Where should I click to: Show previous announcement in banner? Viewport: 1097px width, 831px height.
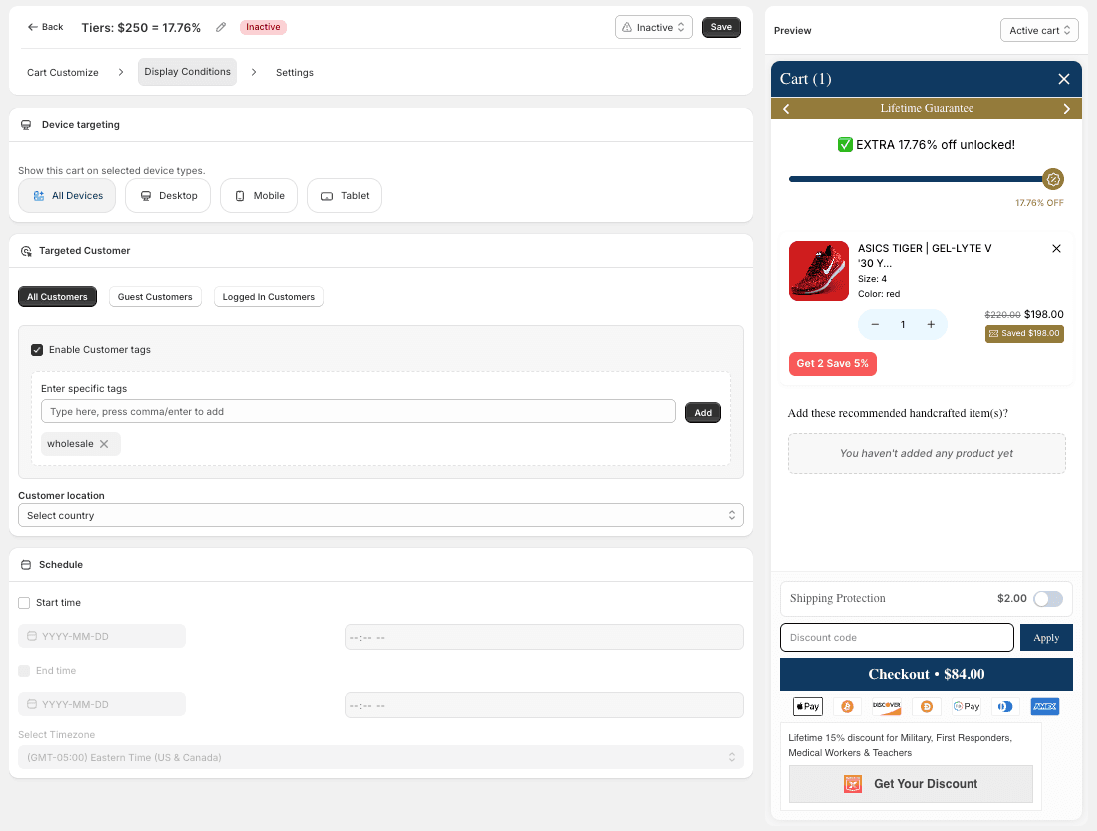pos(786,108)
